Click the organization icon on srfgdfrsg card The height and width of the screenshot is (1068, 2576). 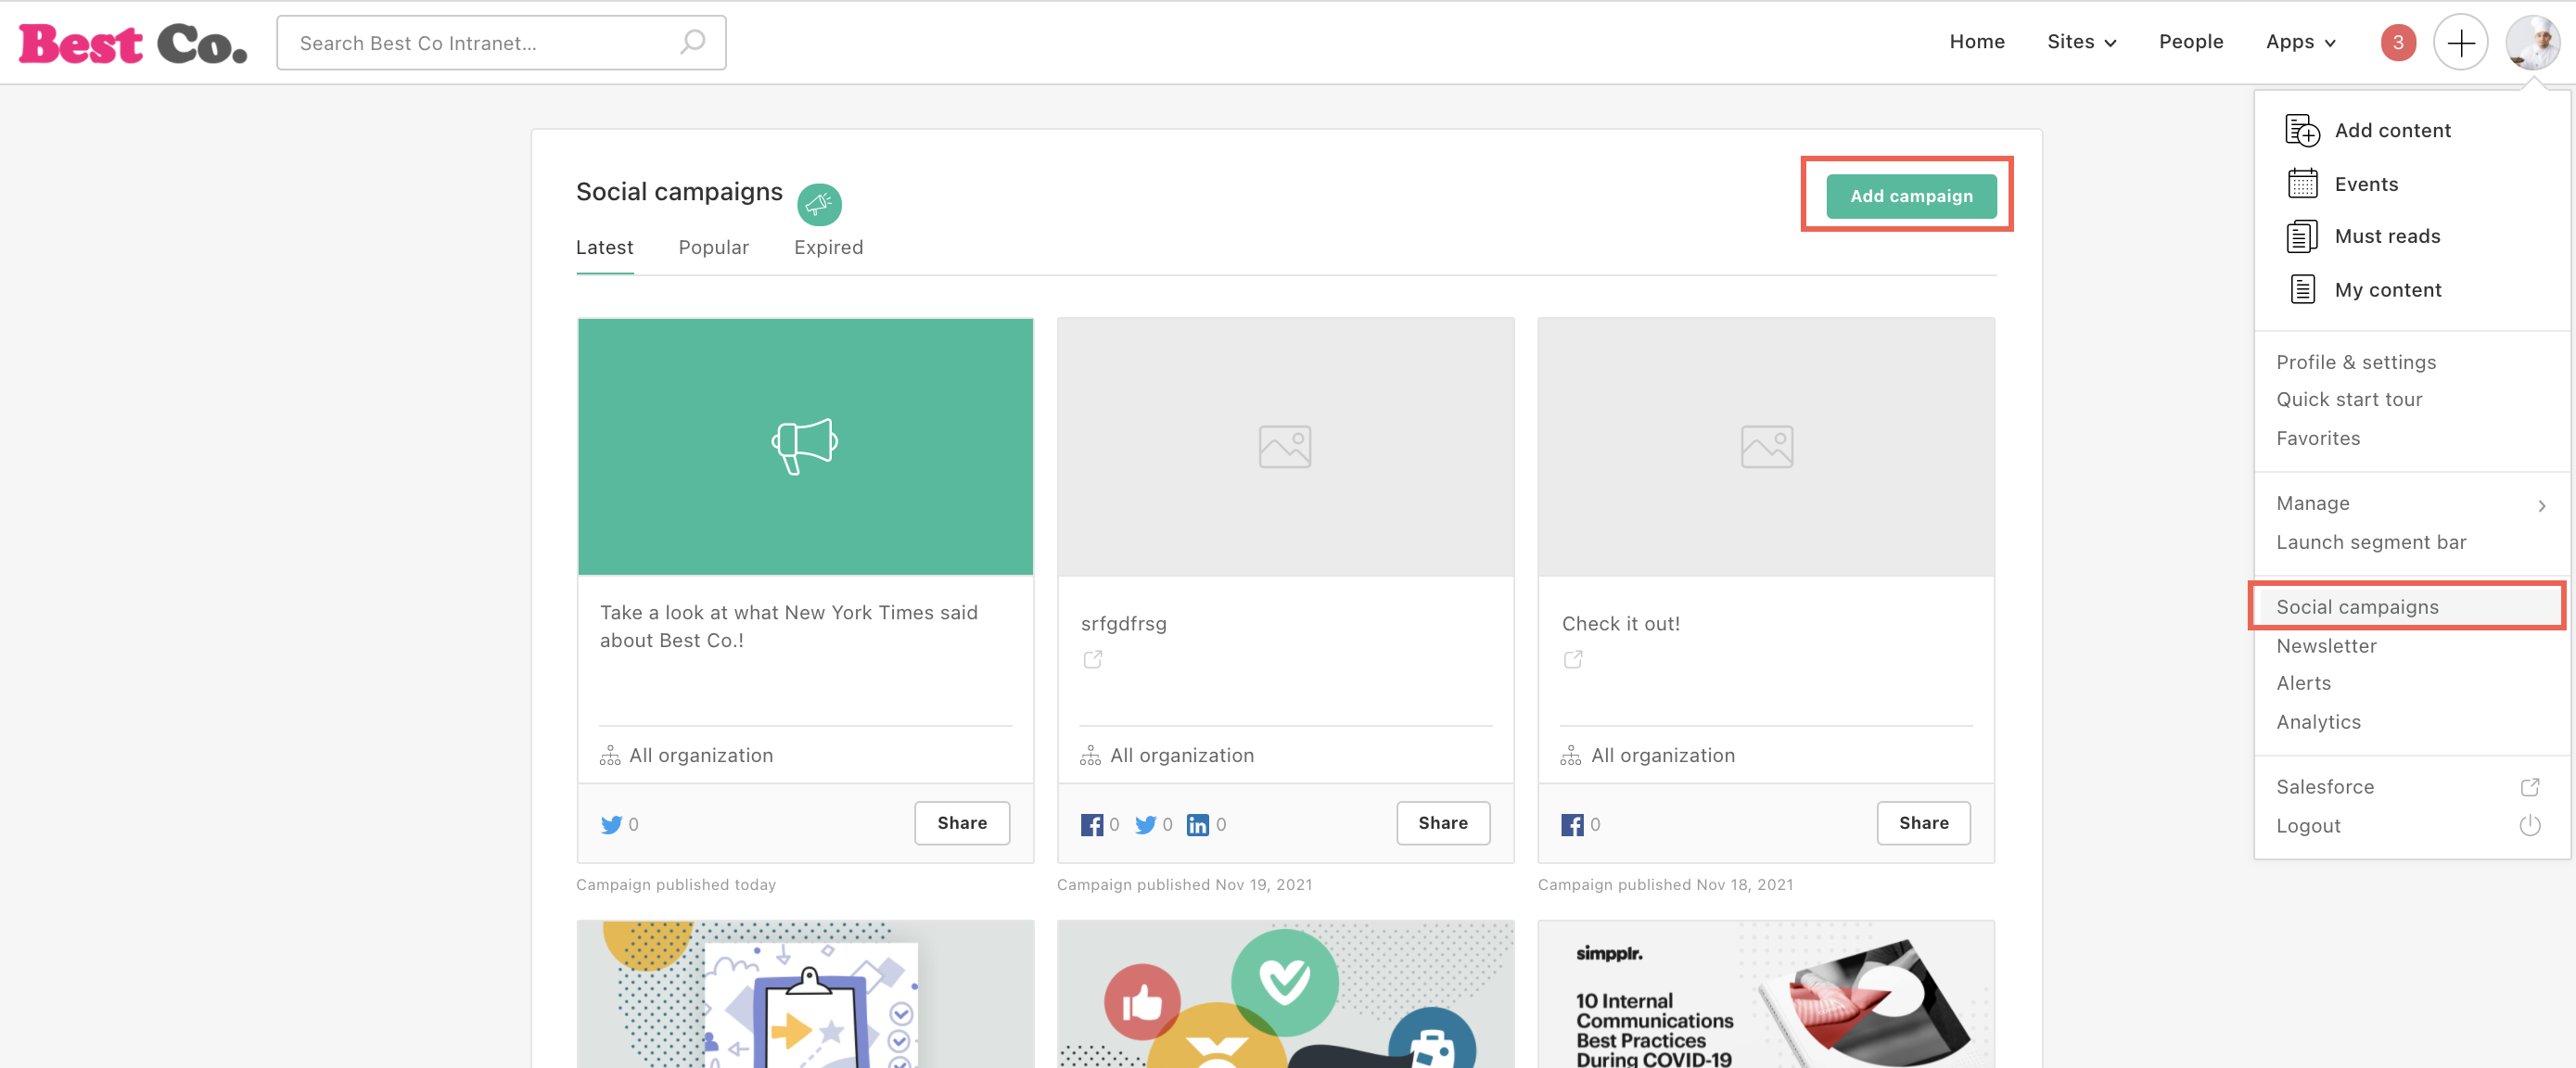(1090, 755)
